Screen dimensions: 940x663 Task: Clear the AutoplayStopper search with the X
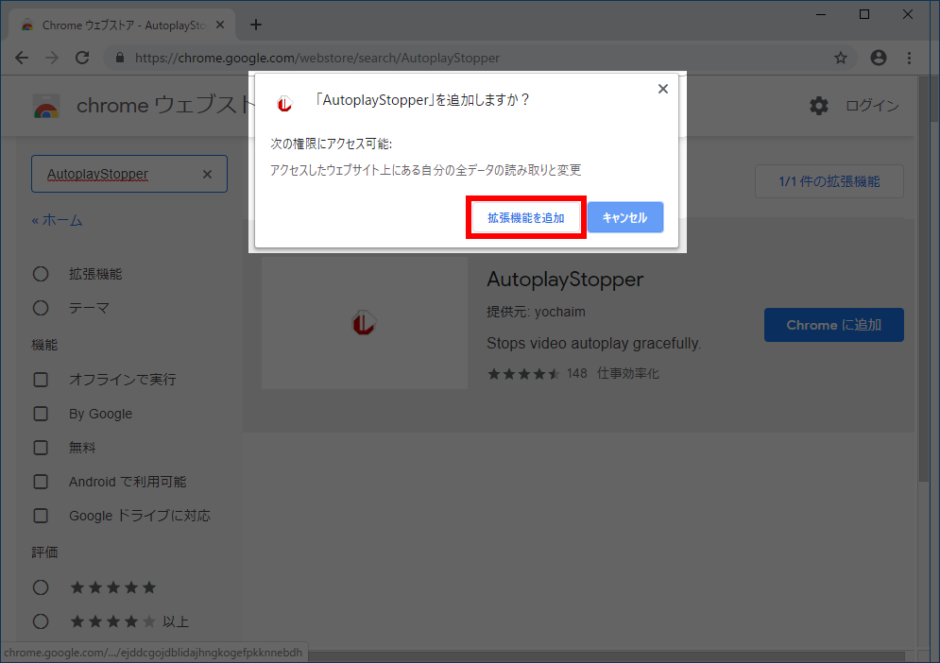[x=207, y=173]
